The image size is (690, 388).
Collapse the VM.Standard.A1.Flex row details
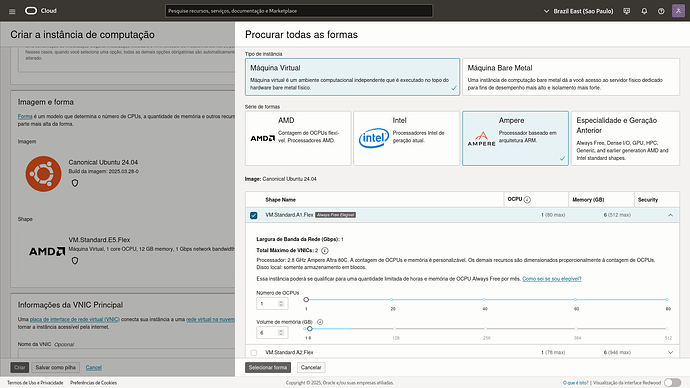[x=670, y=215]
